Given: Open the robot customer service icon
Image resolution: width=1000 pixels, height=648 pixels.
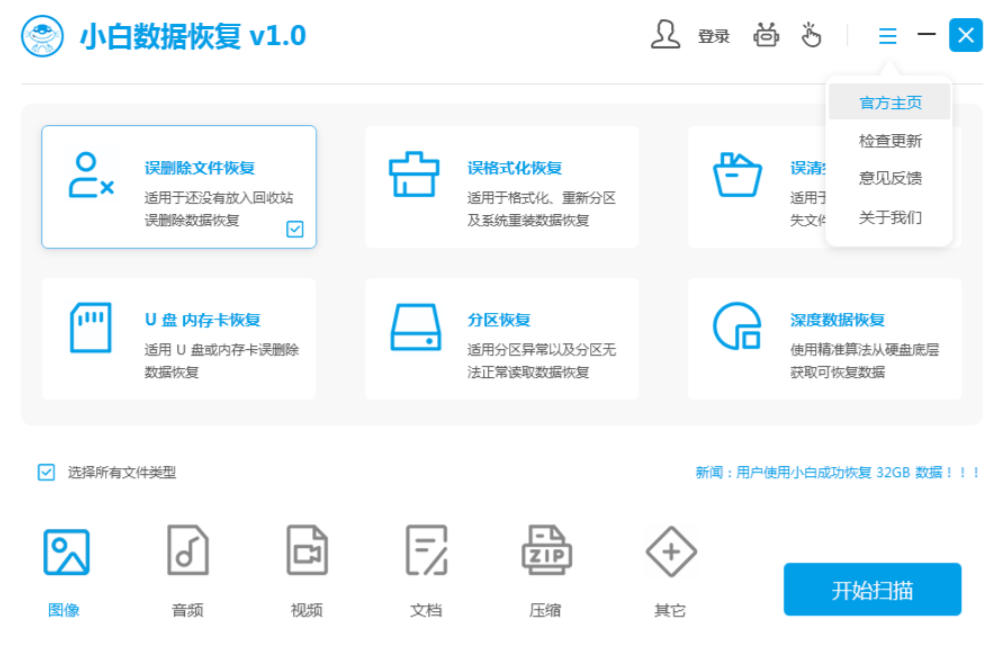Looking at the screenshot, I should (x=767, y=35).
